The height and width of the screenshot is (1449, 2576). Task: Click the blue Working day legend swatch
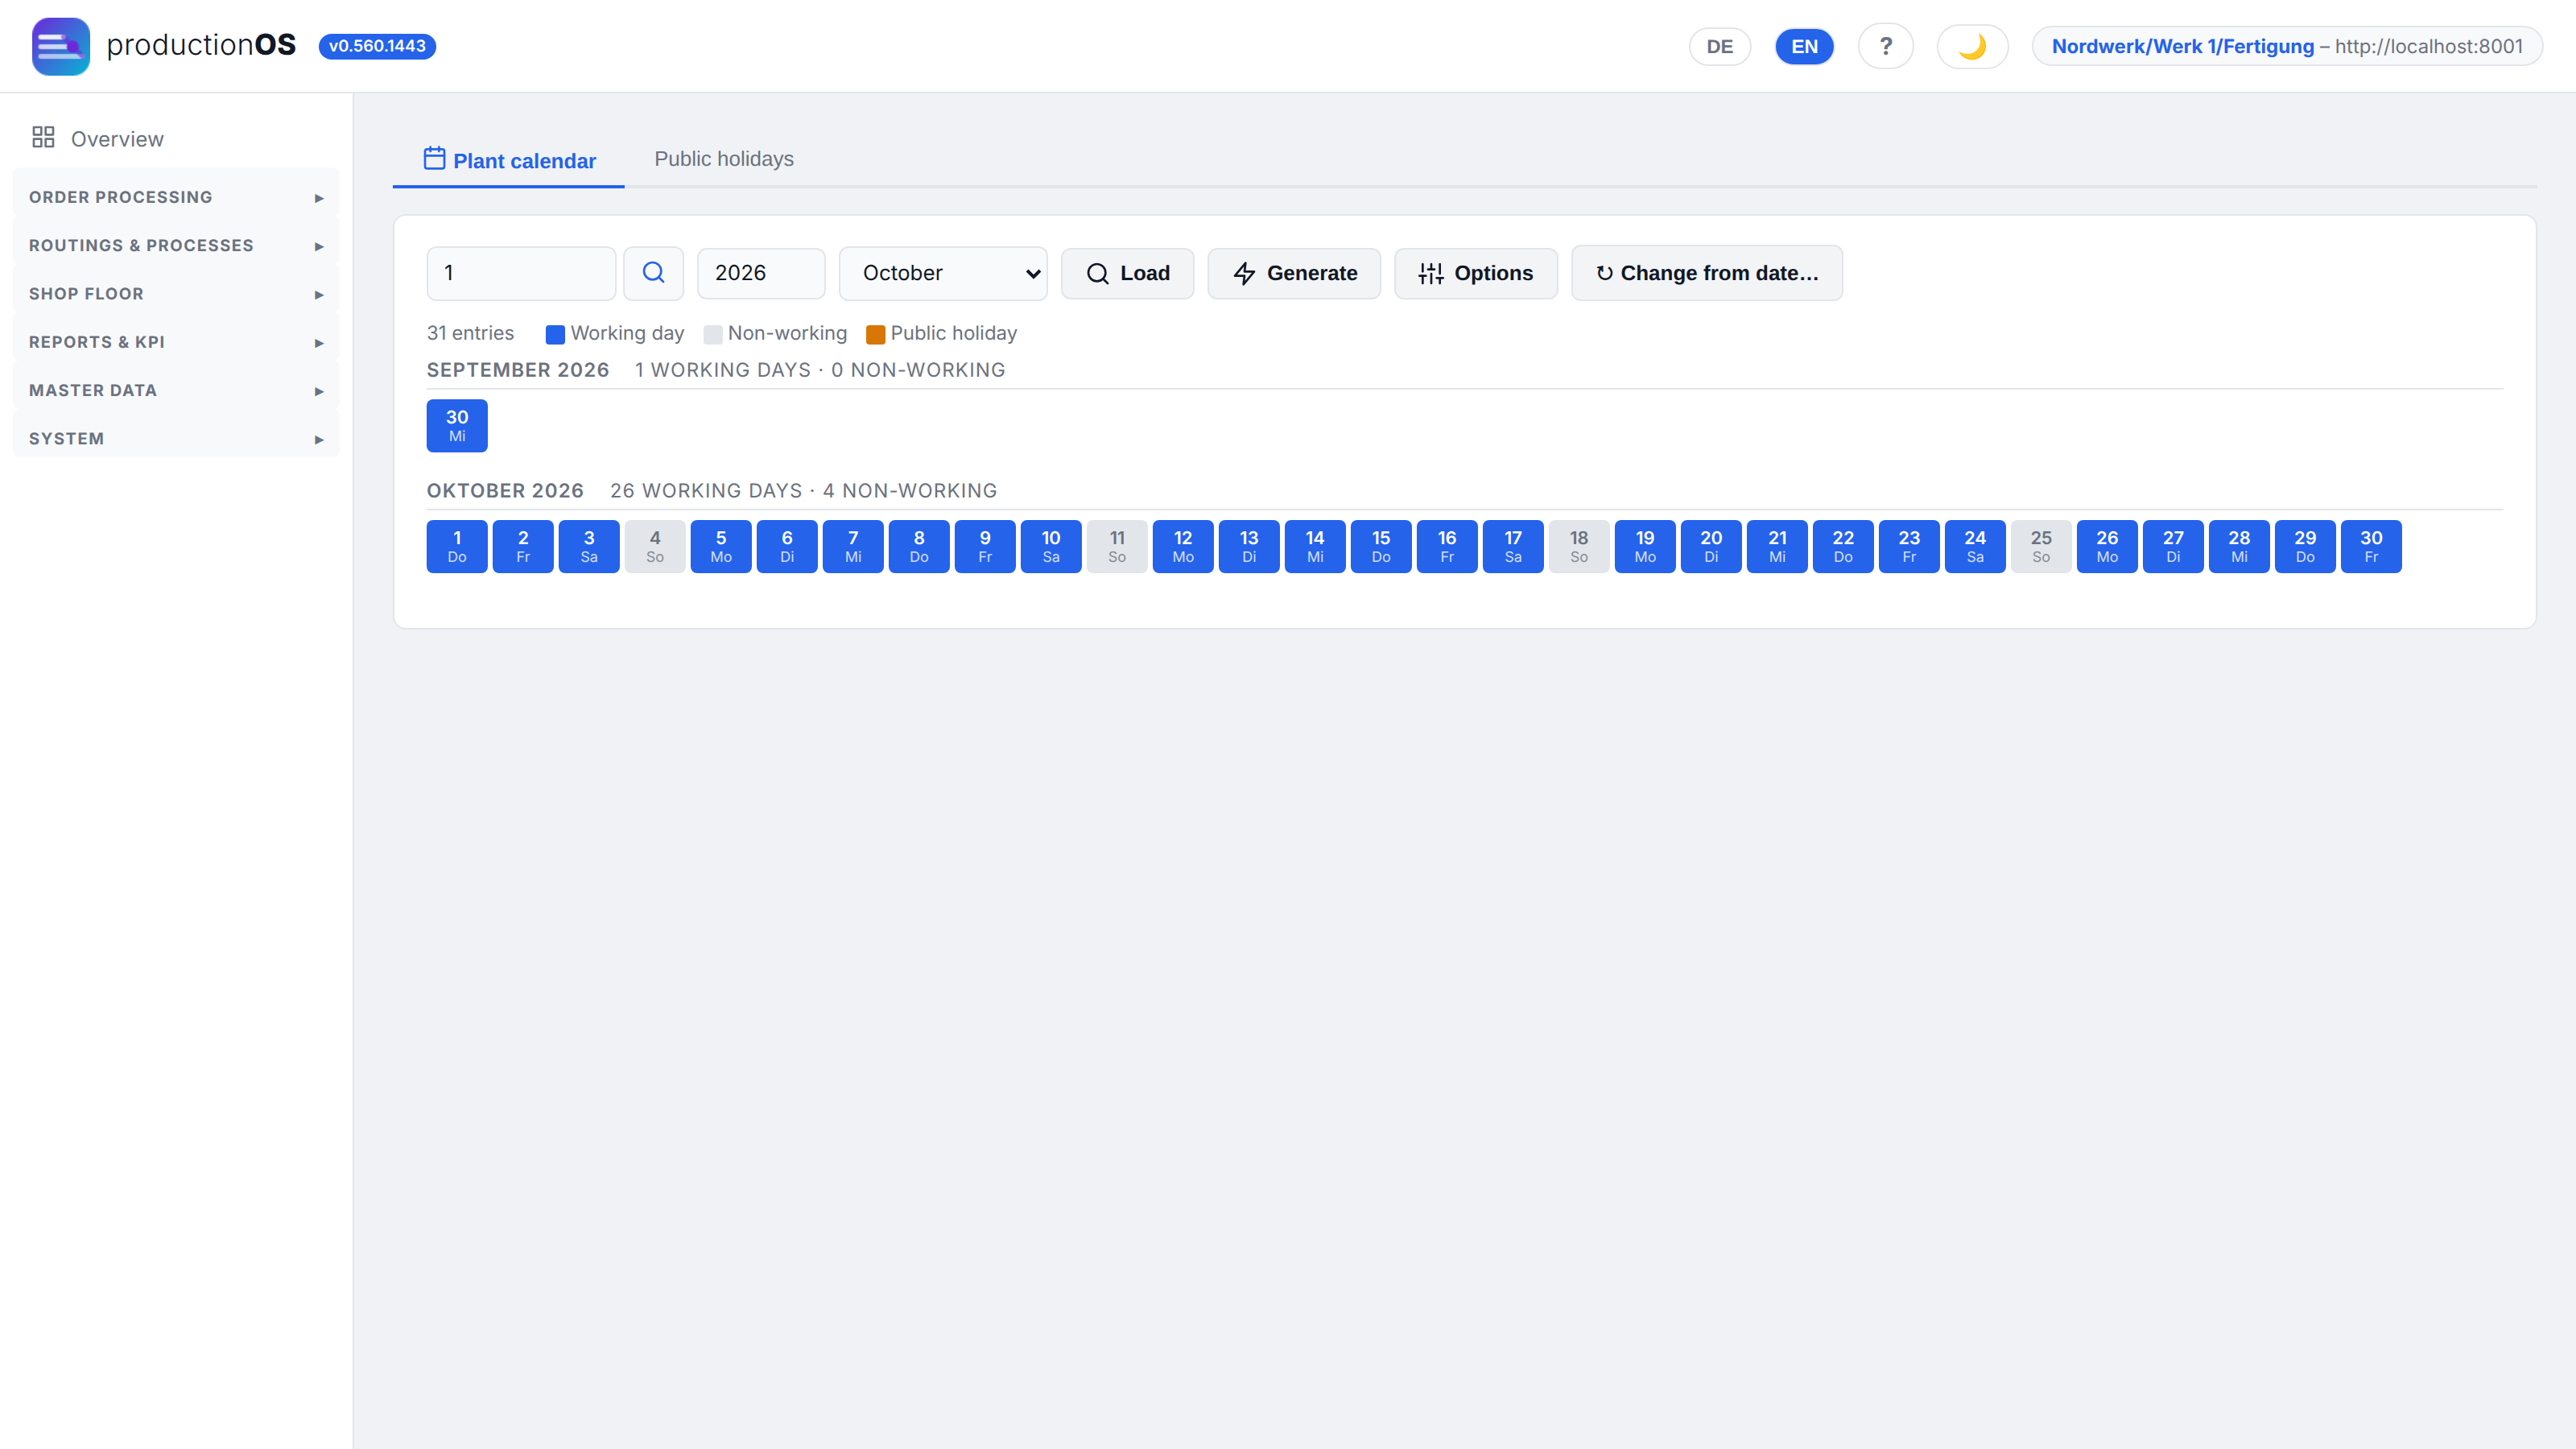555,334
